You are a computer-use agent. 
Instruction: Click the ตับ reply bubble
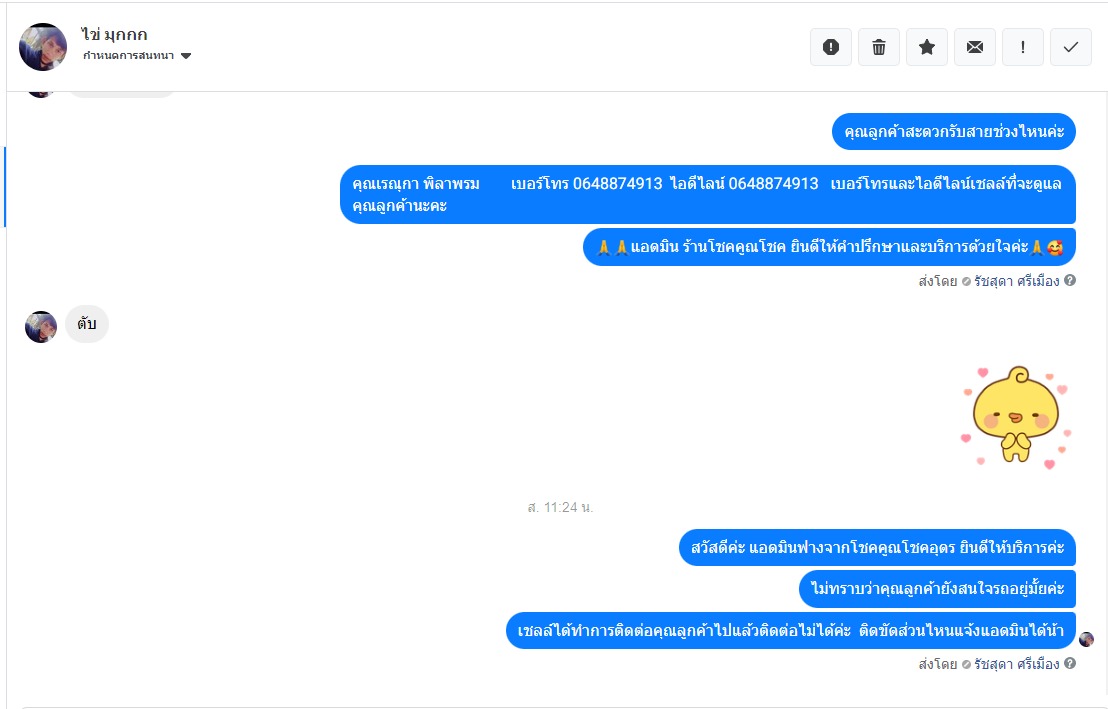87,324
